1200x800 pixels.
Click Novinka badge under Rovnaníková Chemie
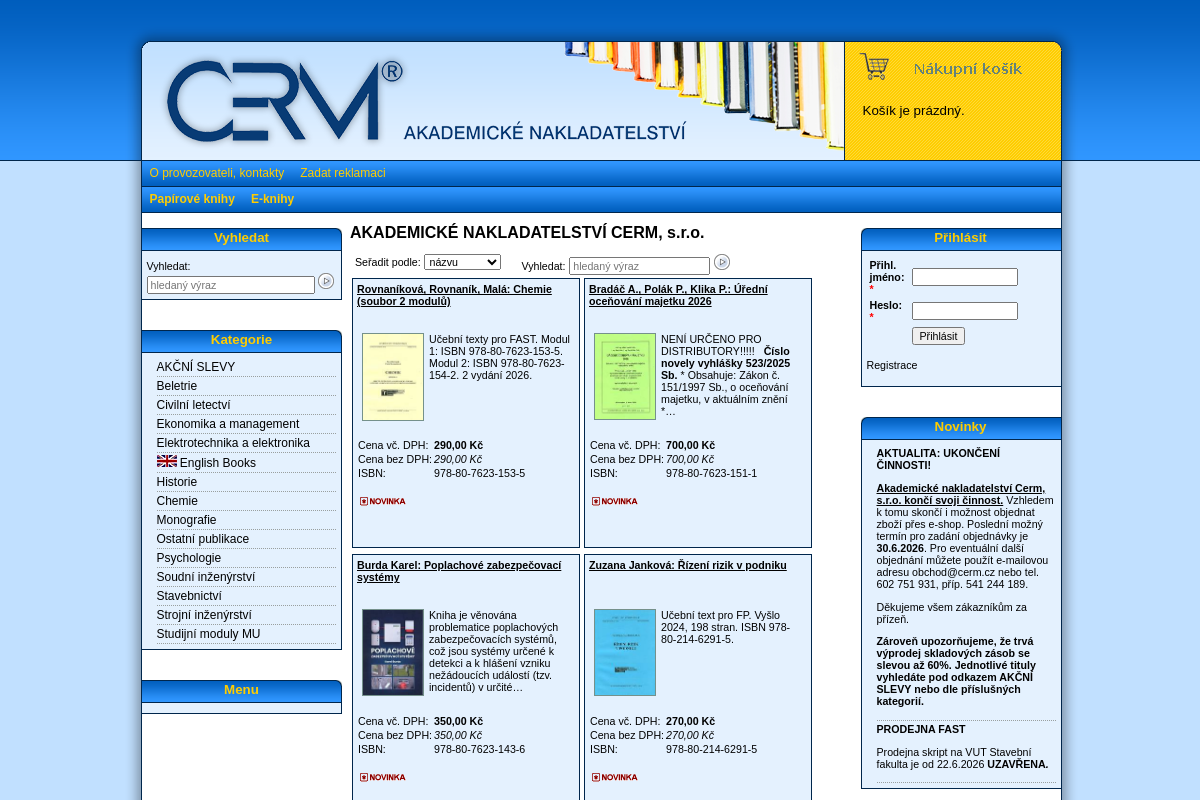click(x=383, y=501)
